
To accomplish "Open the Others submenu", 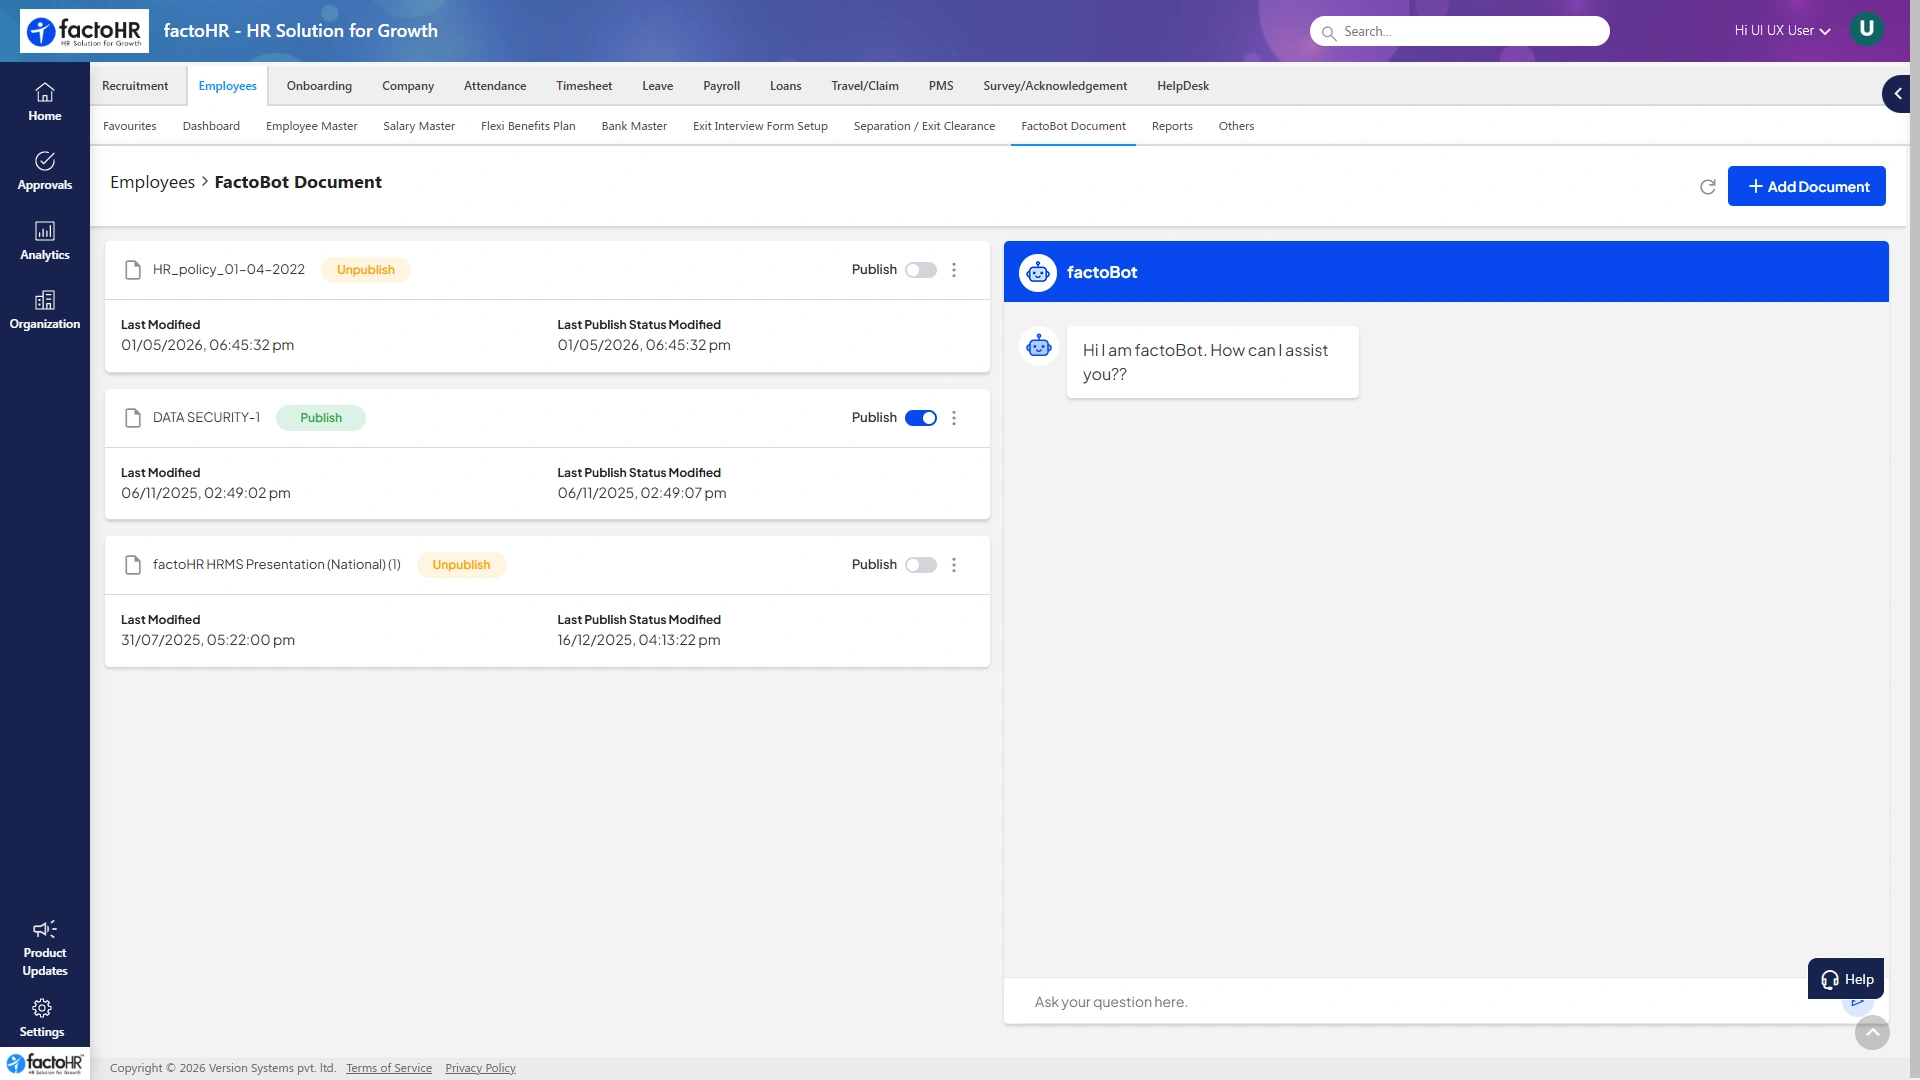I will click(x=1236, y=126).
